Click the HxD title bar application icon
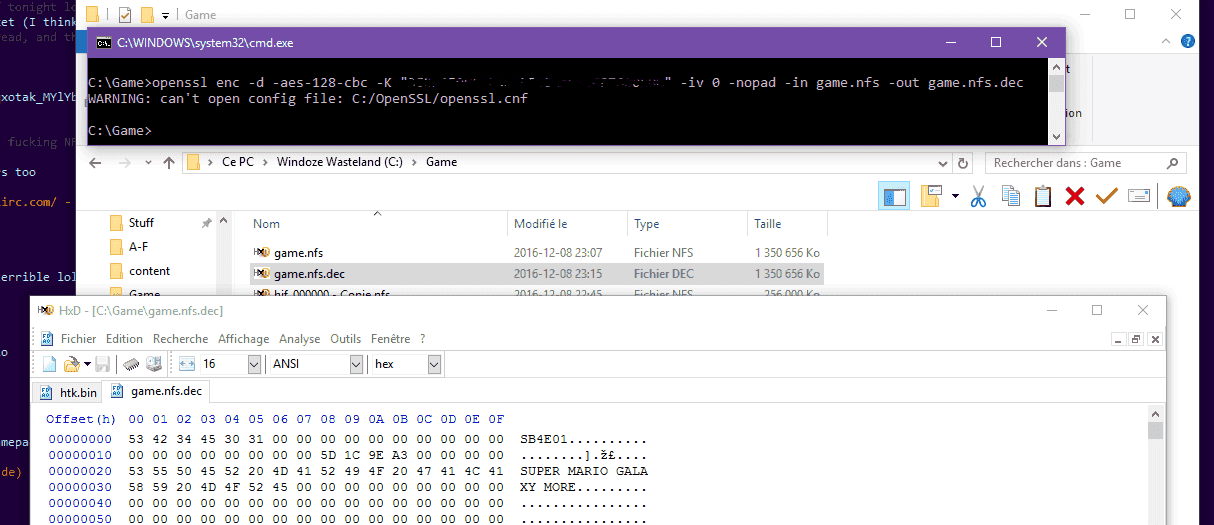The image size is (1214, 525). click(x=45, y=311)
